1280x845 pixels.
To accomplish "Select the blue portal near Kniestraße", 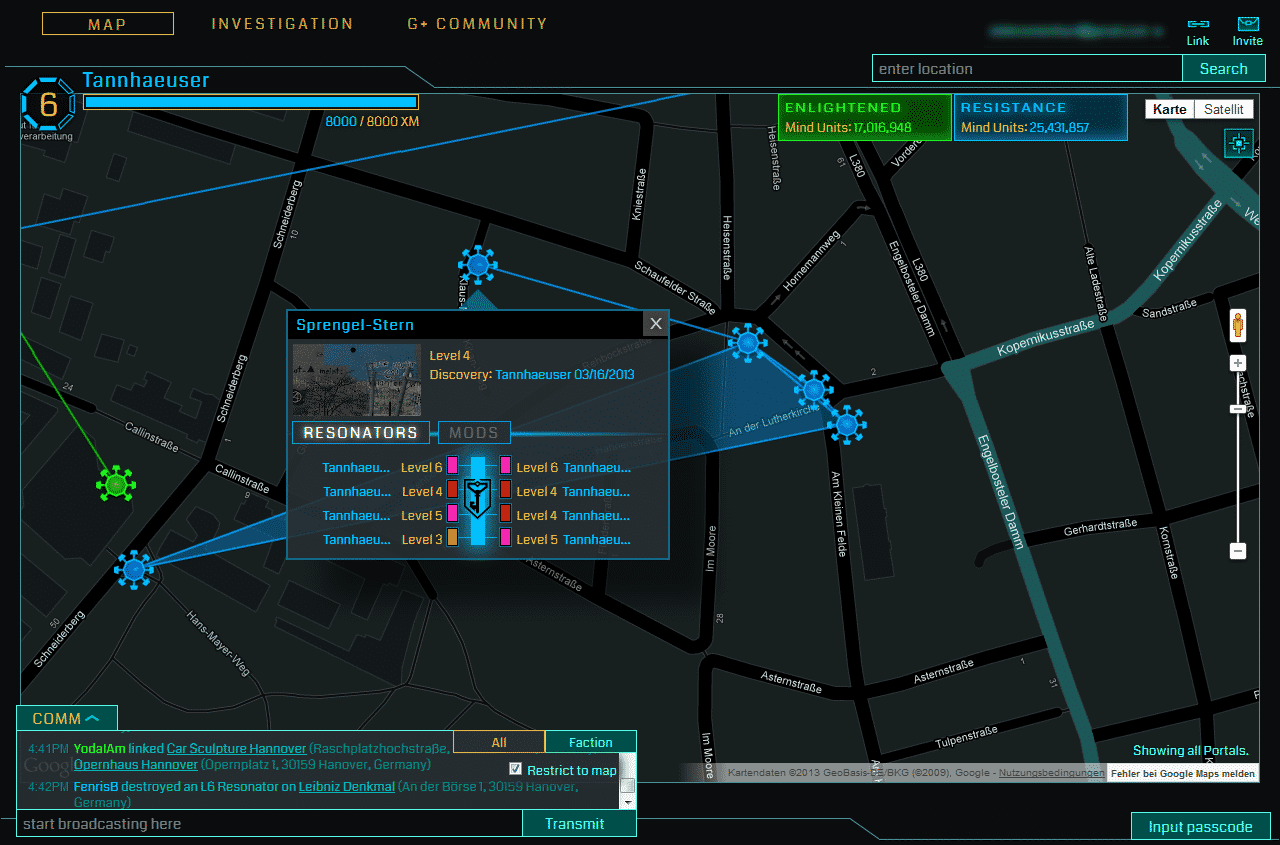I will click(477, 265).
